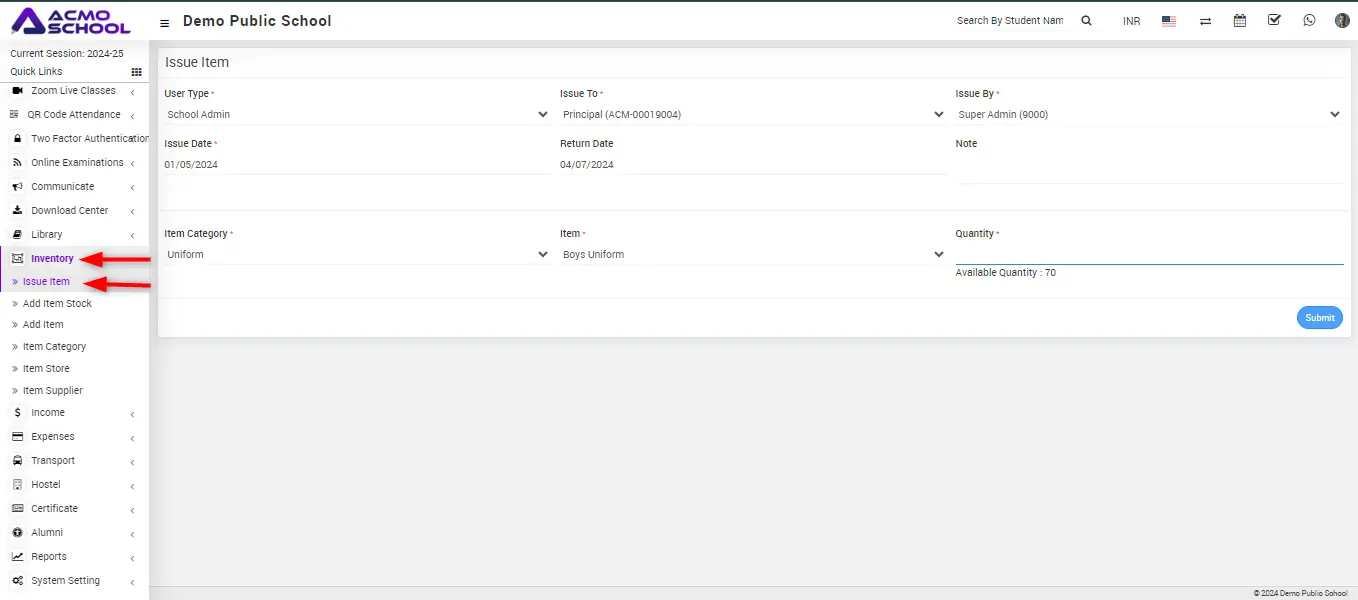This screenshot has height=600, width=1358.
Task: Open Add Item Stock in sidebar
Action: (57, 303)
